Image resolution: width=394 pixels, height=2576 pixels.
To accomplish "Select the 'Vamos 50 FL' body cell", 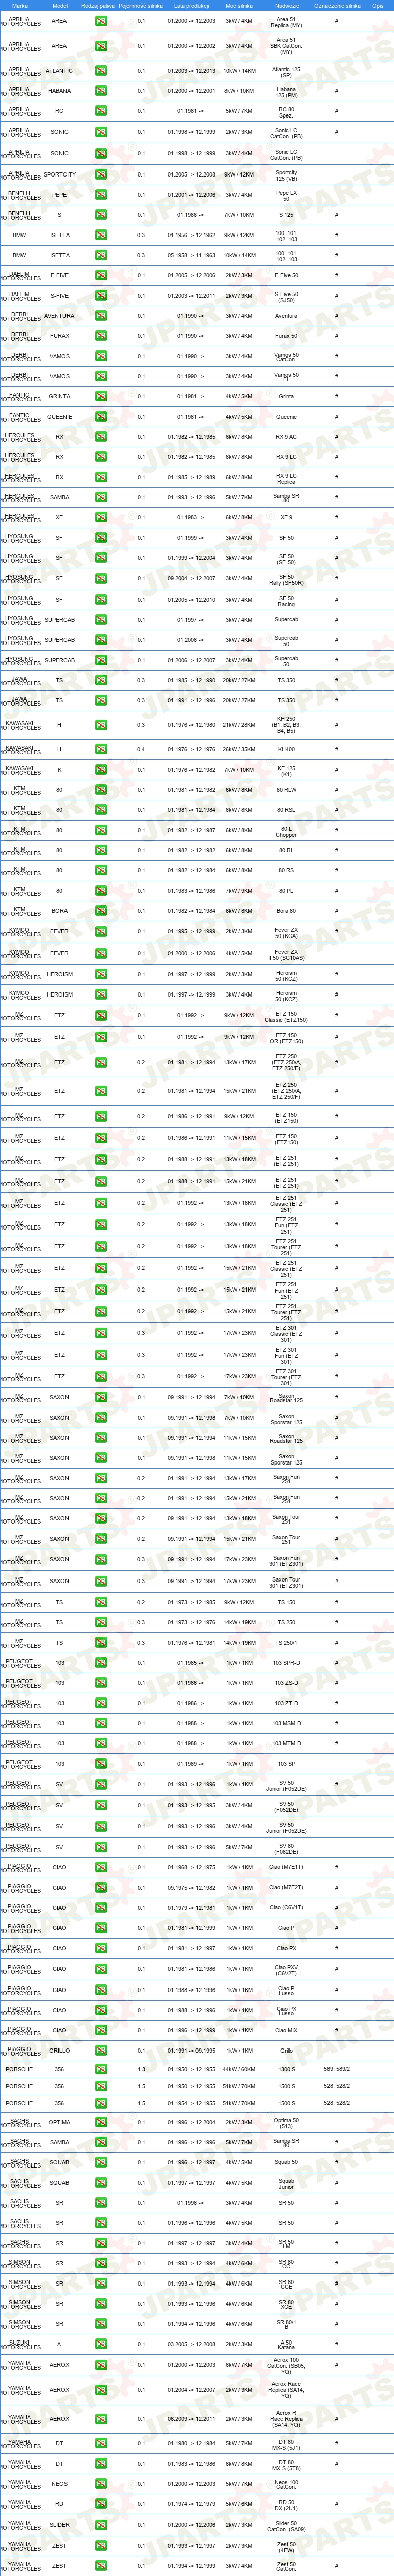I will 286,376.
